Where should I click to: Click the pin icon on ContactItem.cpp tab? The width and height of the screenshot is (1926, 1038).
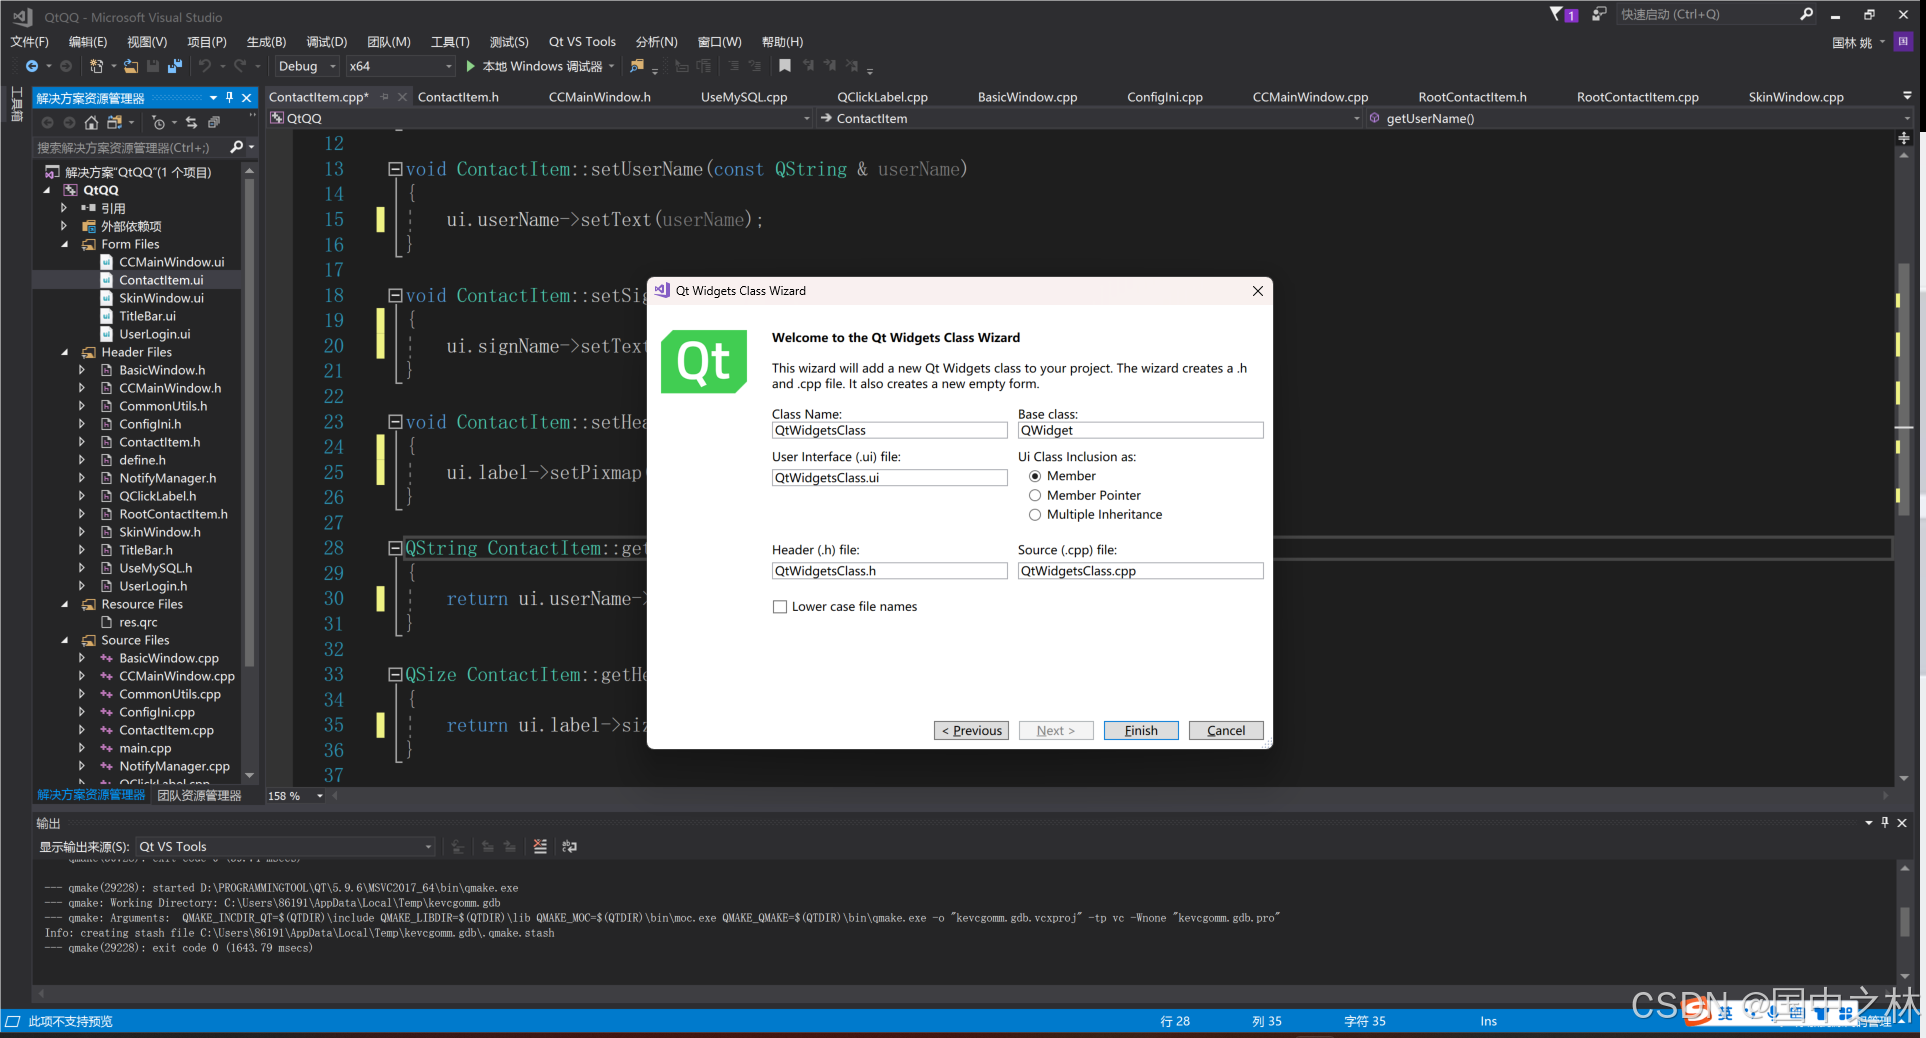coord(385,97)
